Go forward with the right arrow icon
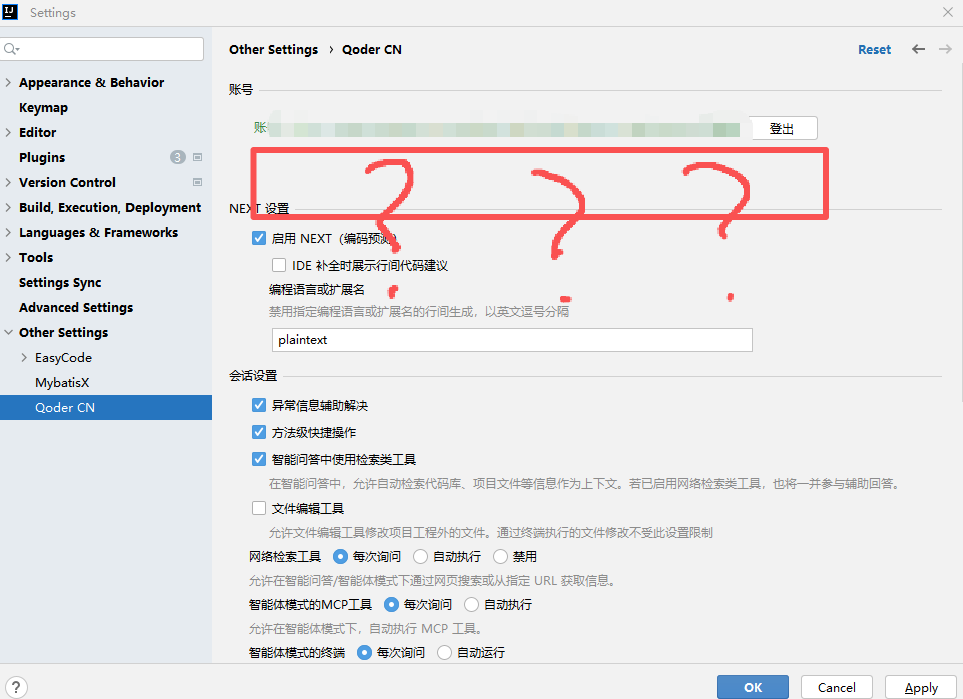Screen dimensions: 963x699 tap(945, 49)
